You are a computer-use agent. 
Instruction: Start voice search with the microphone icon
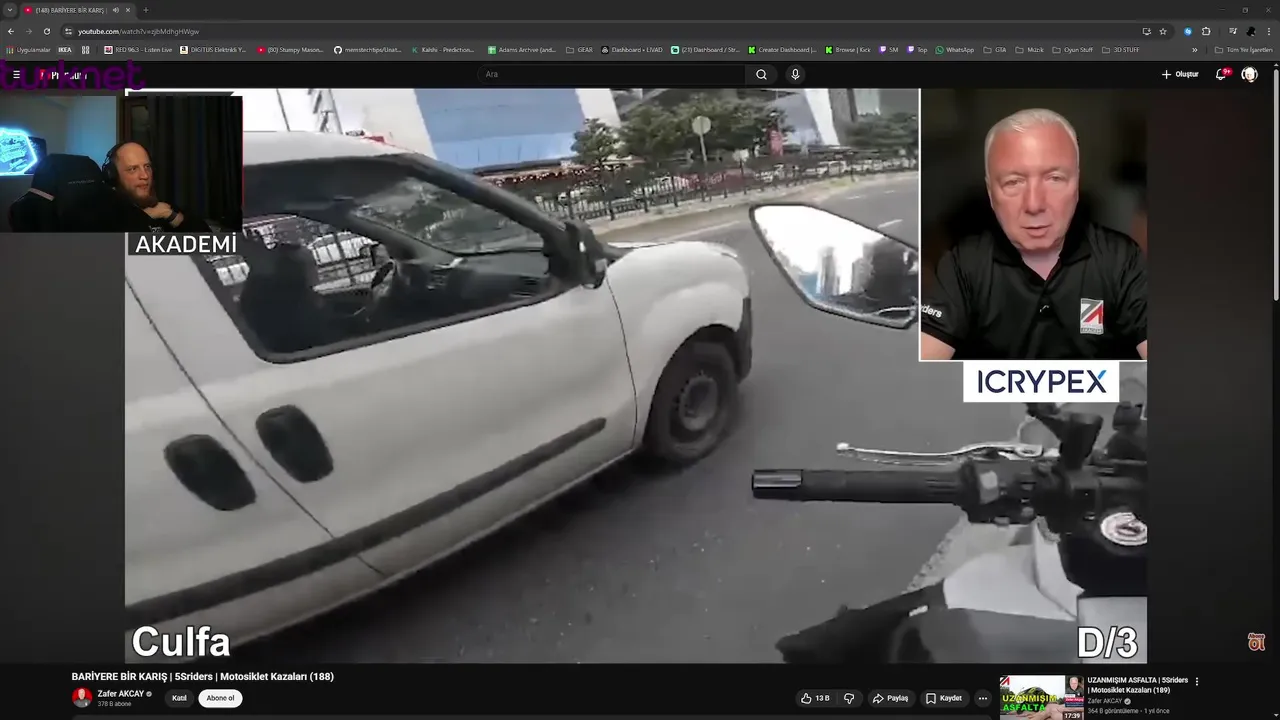pos(795,74)
